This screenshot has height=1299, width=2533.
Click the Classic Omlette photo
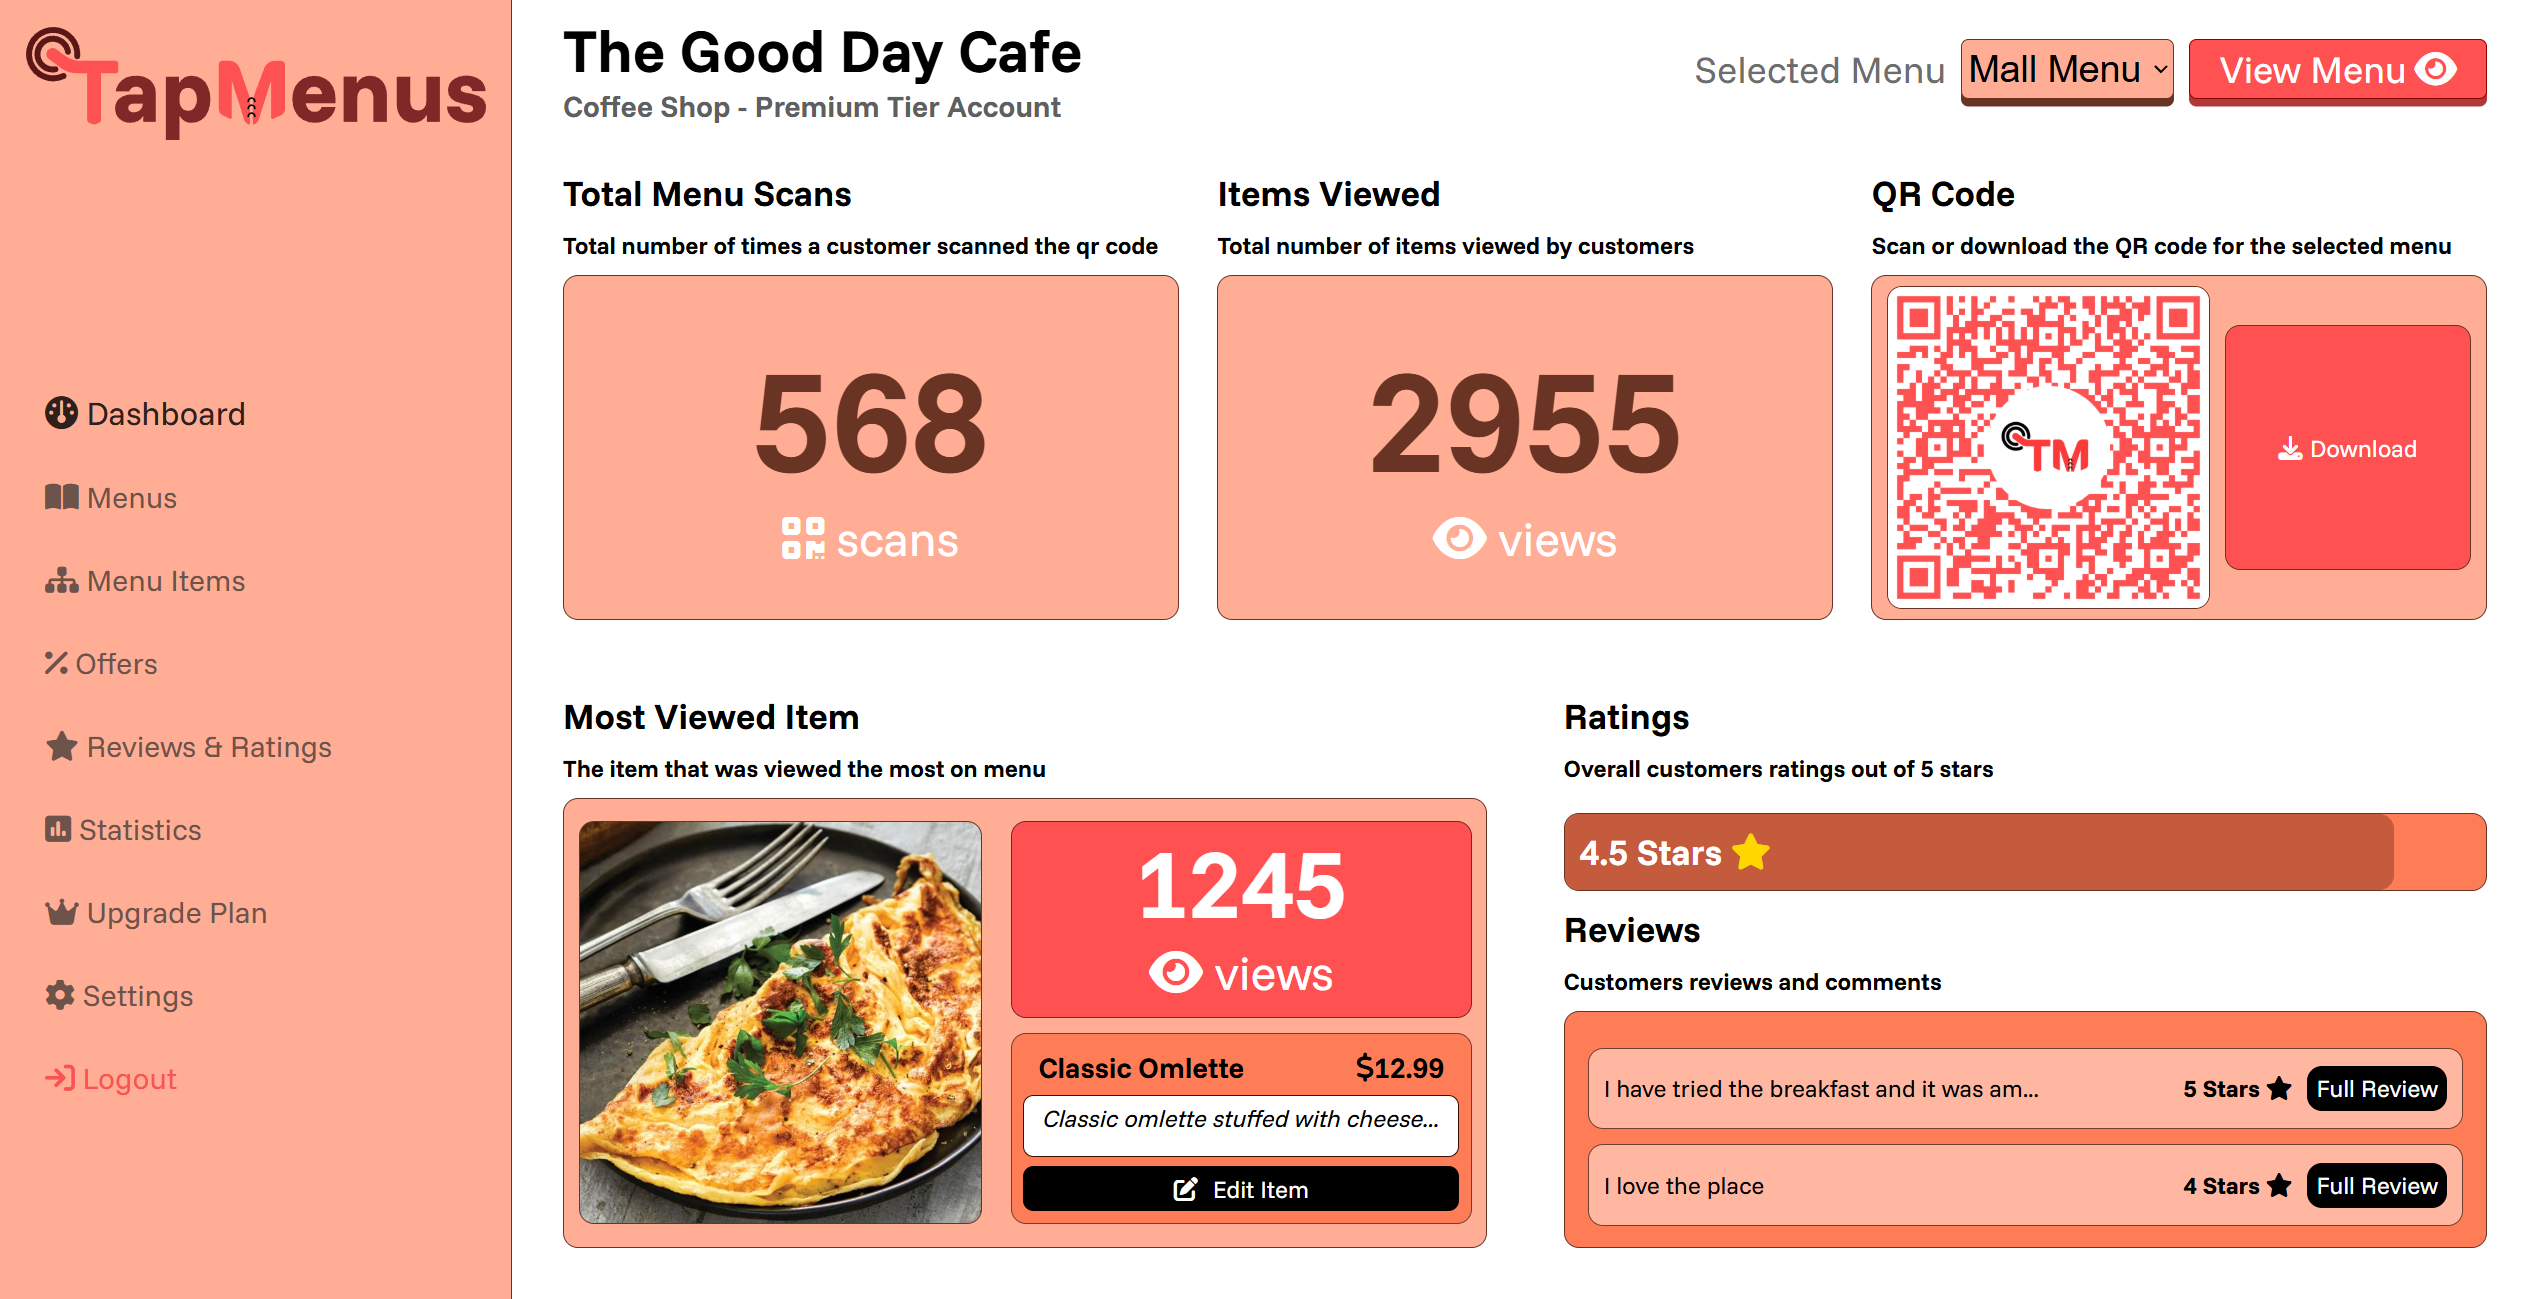(780, 1022)
